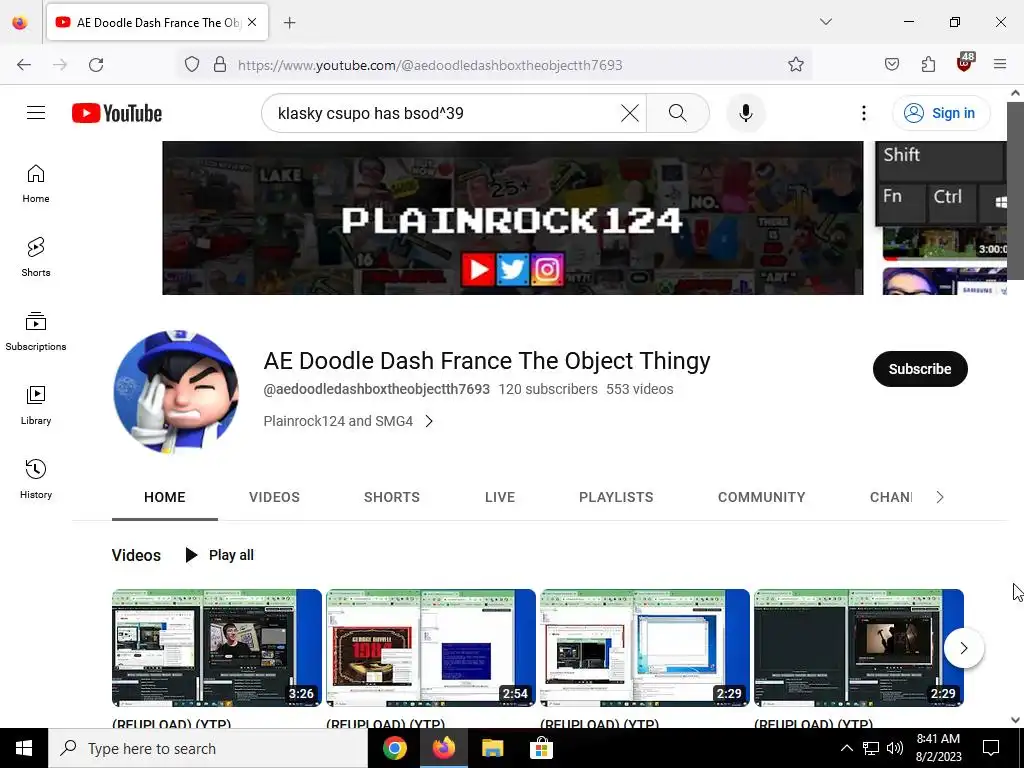Screen dimensions: 1024x768
Task: Go back with Firefox back arrow
Action: pos(24,65)
